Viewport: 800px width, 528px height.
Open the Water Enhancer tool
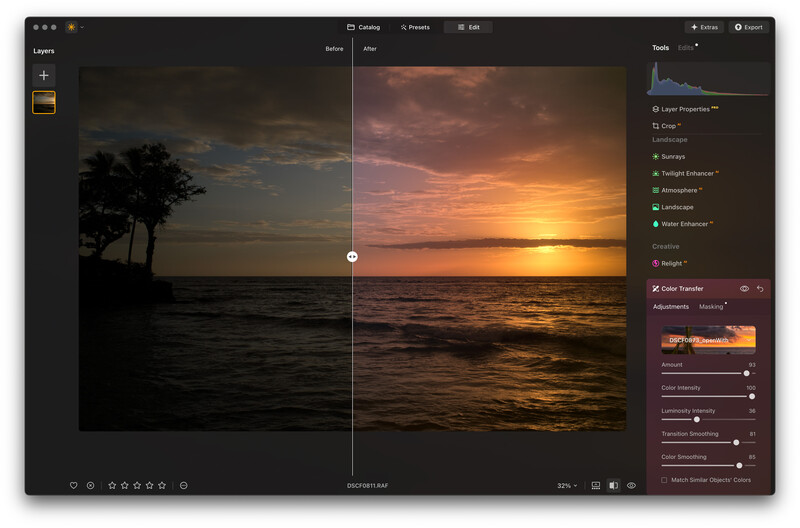pos(682,224)
